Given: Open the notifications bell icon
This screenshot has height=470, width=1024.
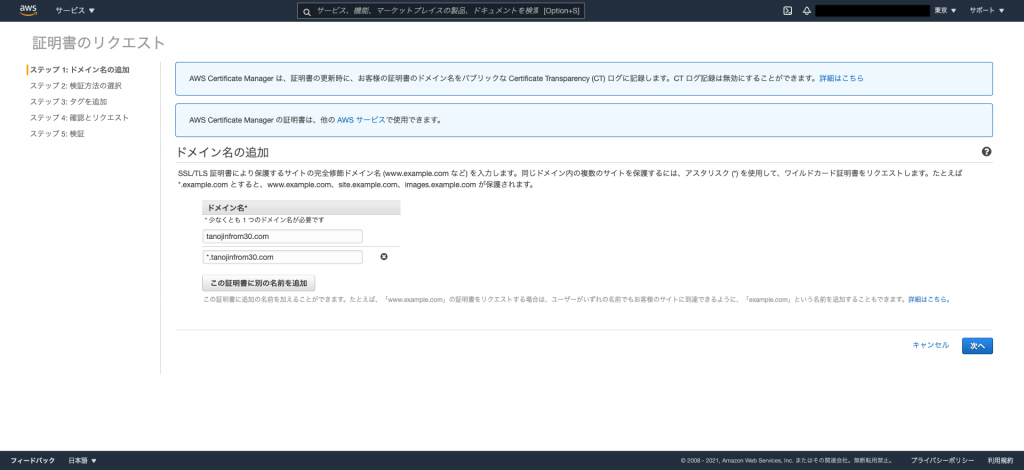Looking at the screenshot, I should click(x=807, y=10).
